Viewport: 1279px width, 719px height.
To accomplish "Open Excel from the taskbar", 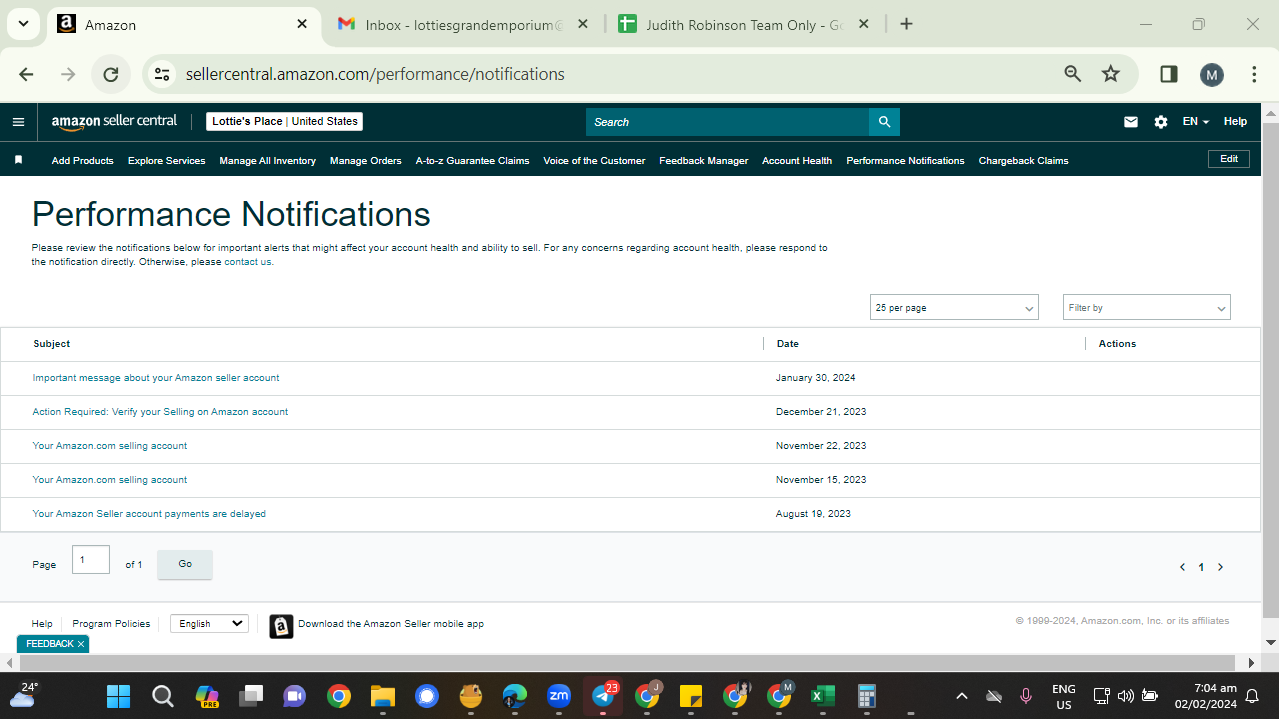I will click(x=822, y=695).
